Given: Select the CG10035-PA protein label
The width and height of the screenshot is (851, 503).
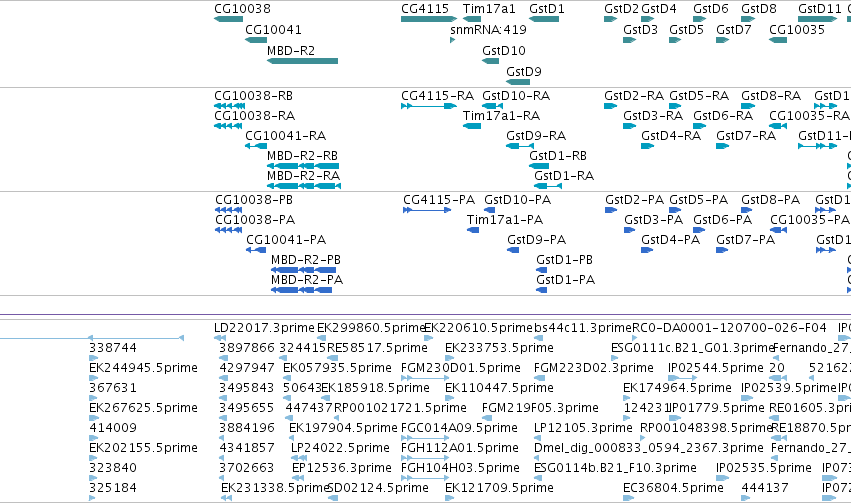Looking at the screenshot, I should pos(810,220).
